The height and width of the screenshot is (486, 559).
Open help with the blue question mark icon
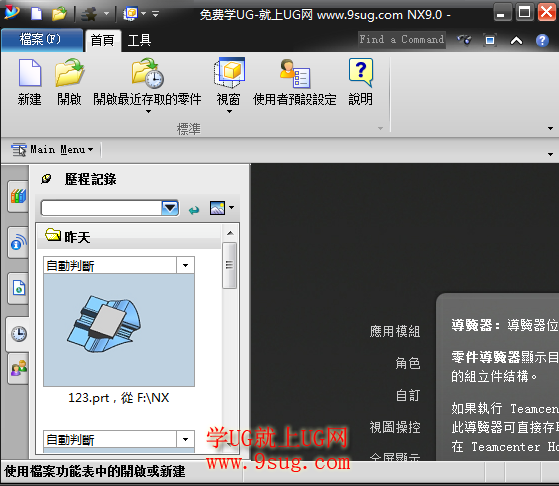(542, 40)
